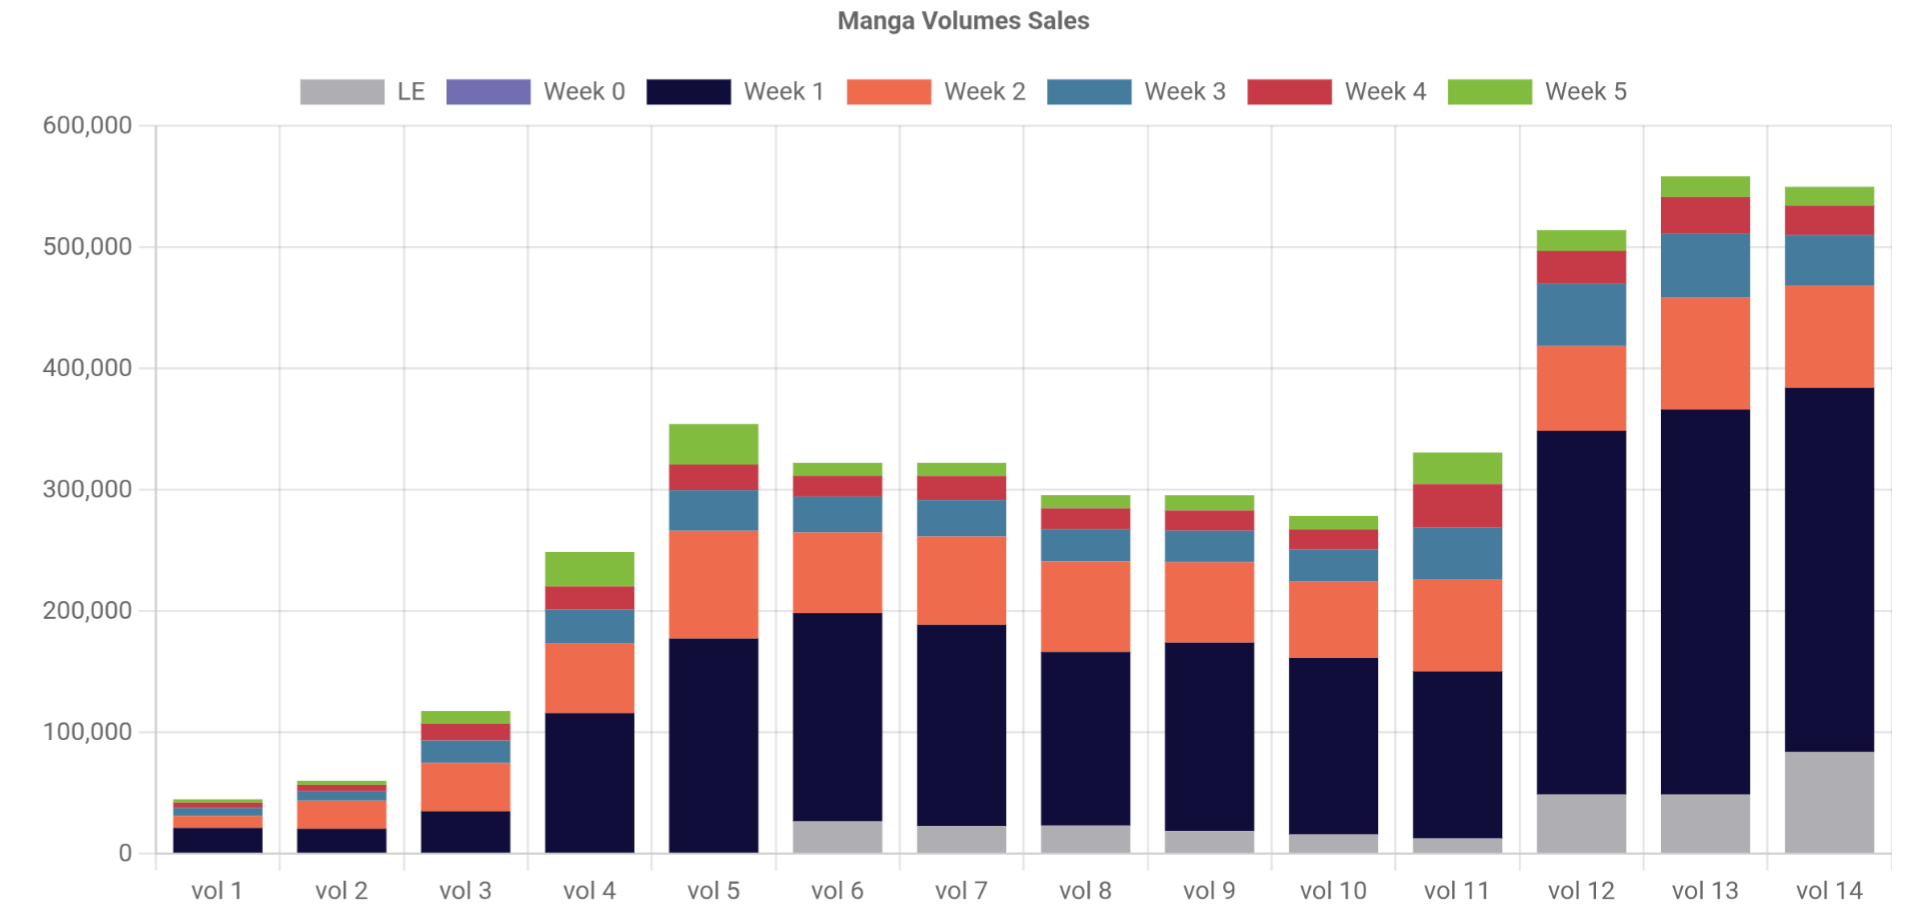Click the vol 10 x-axis label
This screenshot has height=912, width=1926.
1333,891
